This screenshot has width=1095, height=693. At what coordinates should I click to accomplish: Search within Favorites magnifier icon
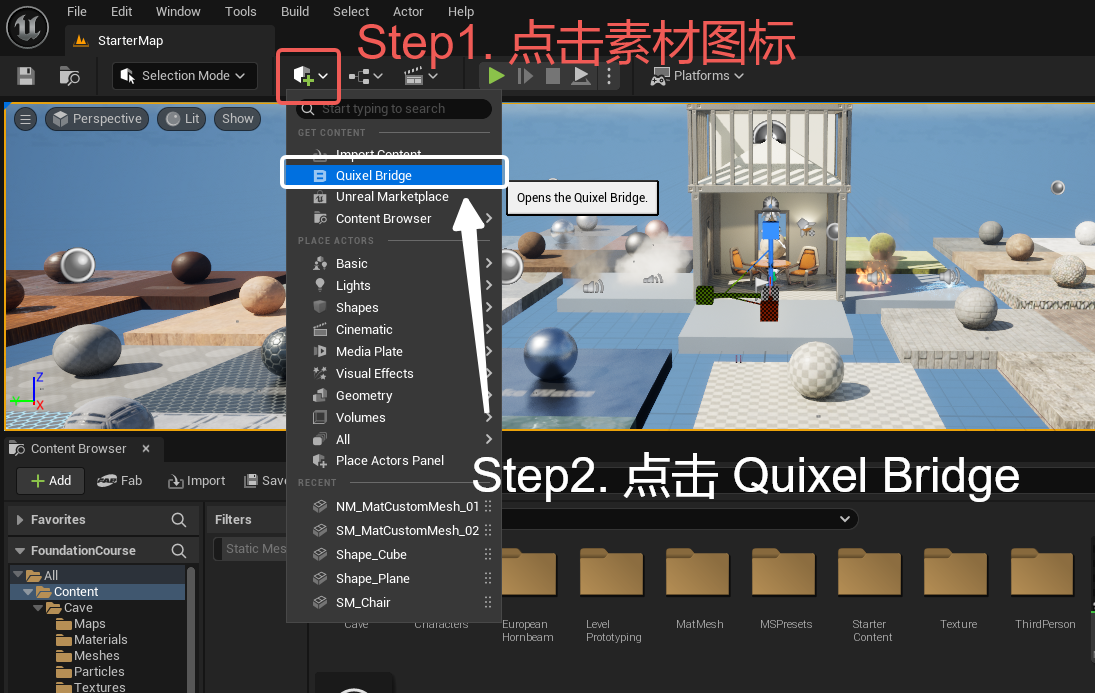179,520
